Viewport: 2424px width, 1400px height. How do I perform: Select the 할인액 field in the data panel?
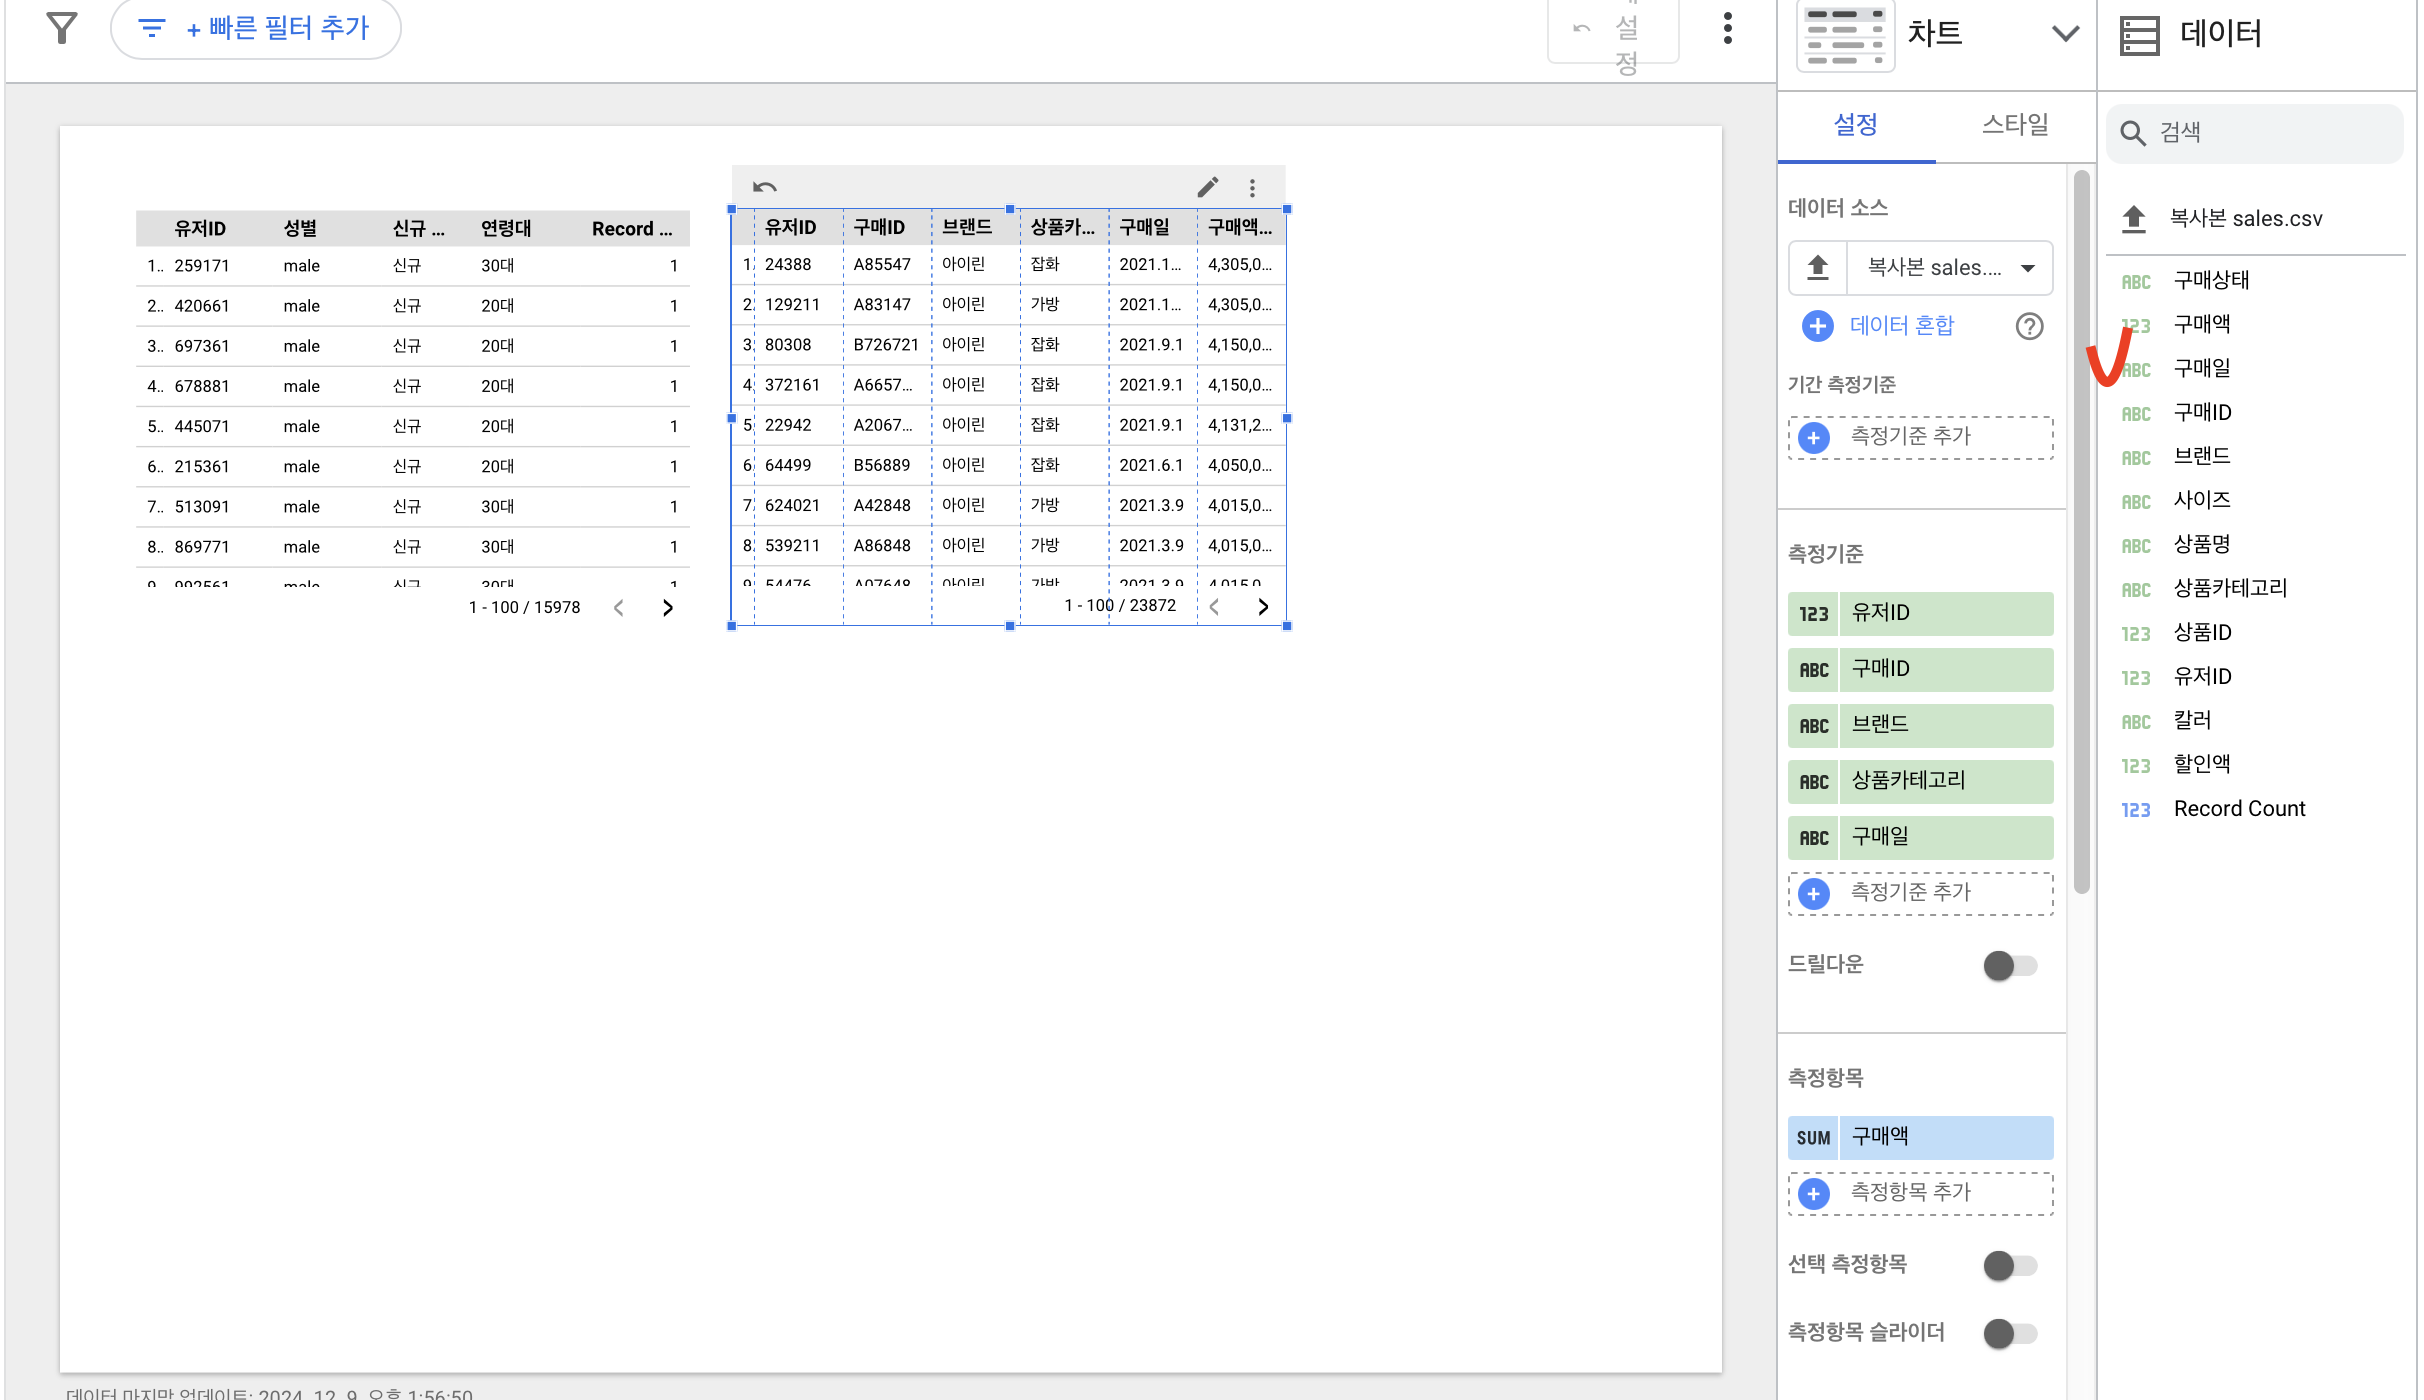(x=2202, y=765)
